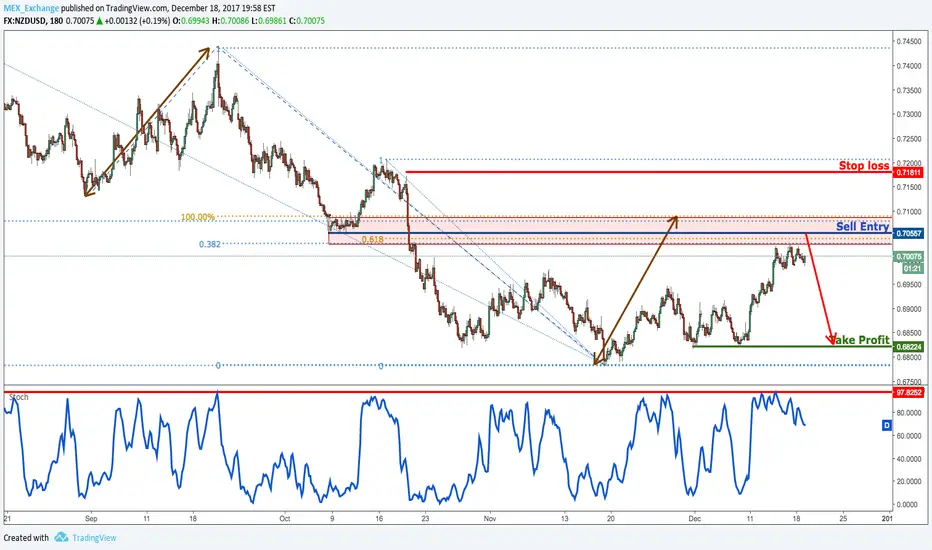Click the 0.69500 price axis label
Image resolution: width=932 pixels, height=550 pixels.
pos(909,285)
